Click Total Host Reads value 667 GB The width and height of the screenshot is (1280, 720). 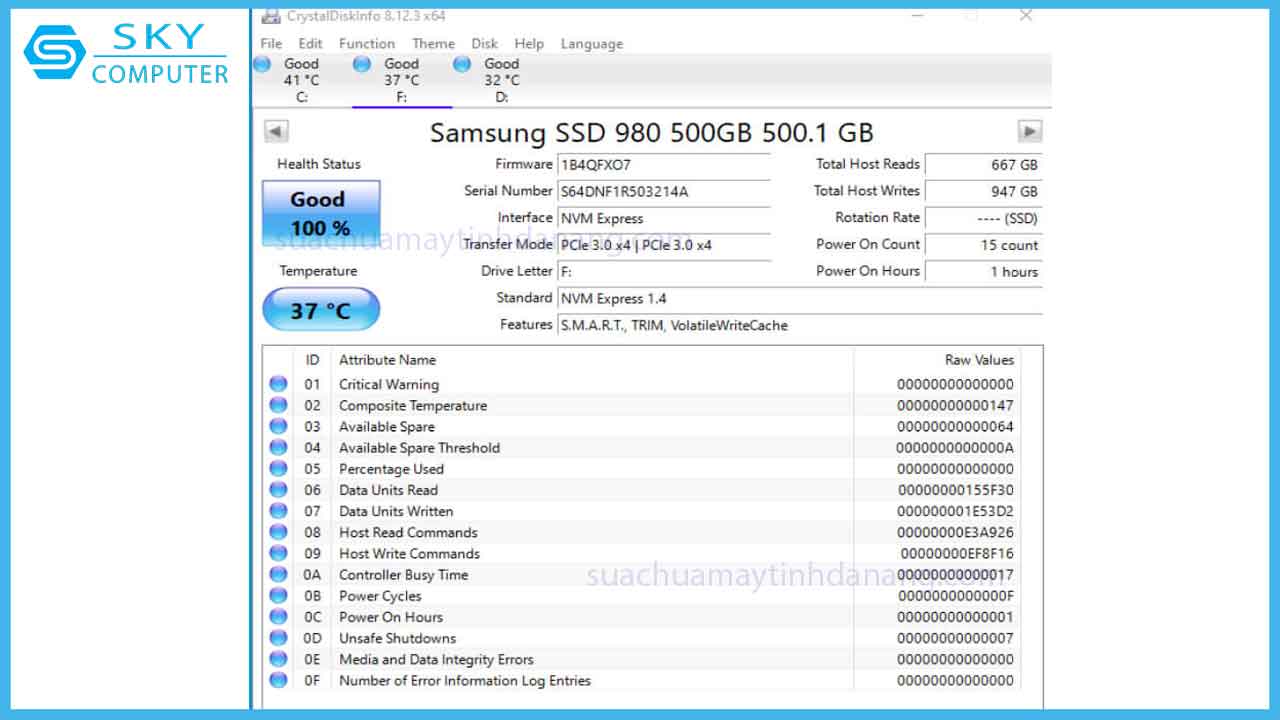pos(983,165)
